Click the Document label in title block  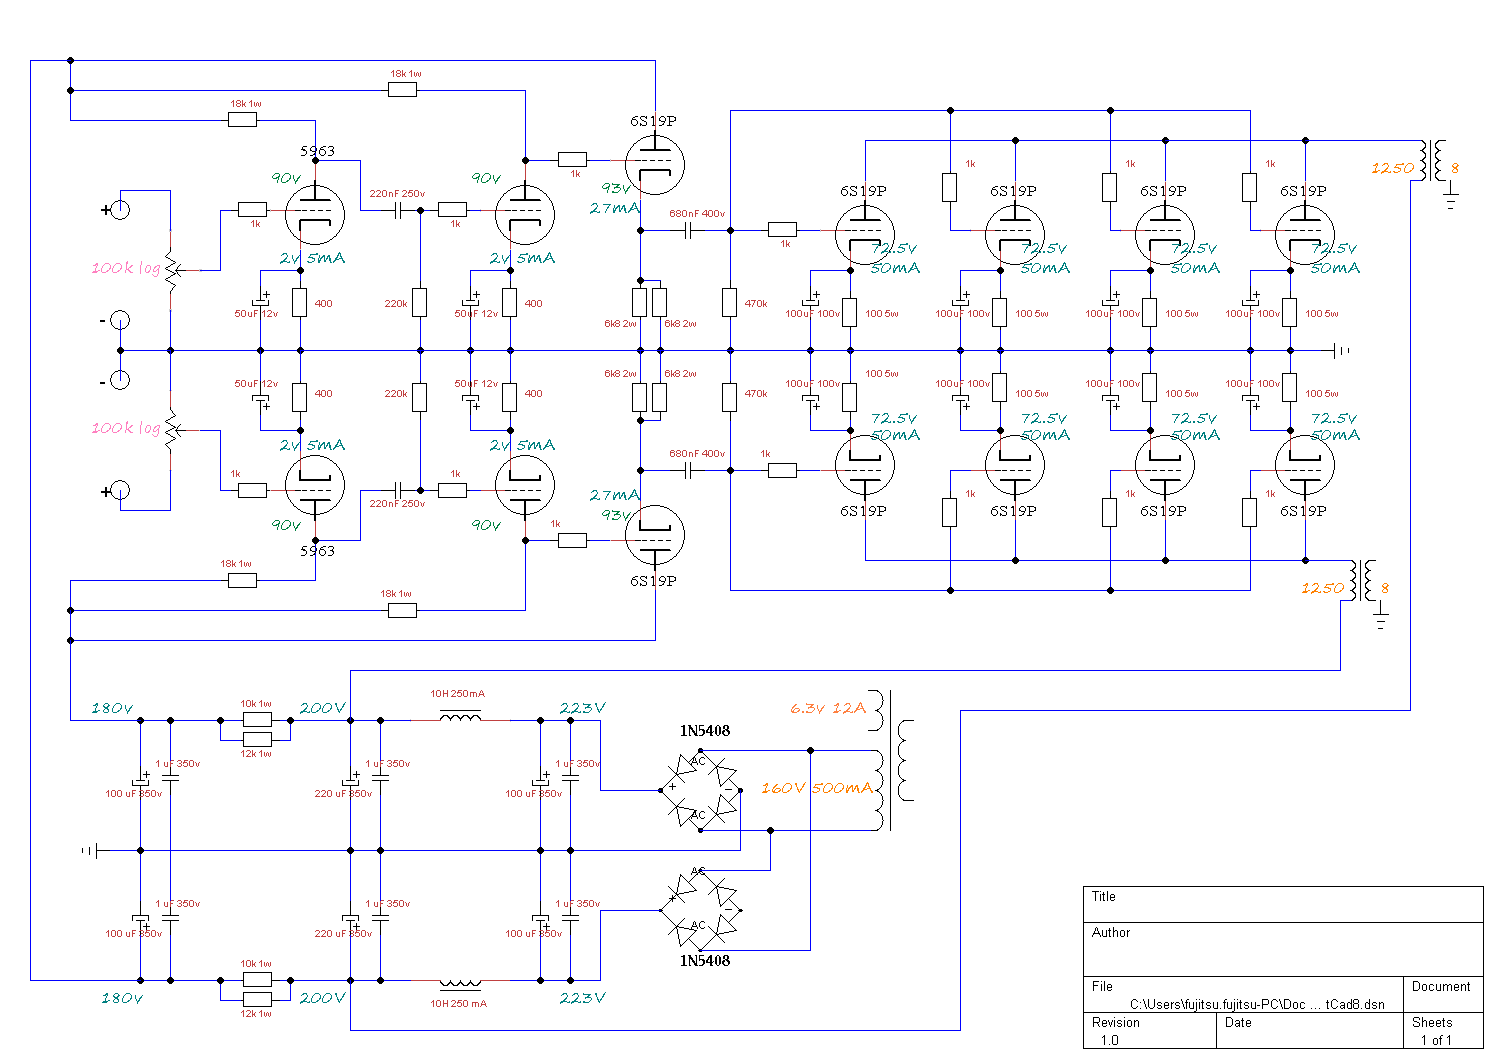(1441, 986)
